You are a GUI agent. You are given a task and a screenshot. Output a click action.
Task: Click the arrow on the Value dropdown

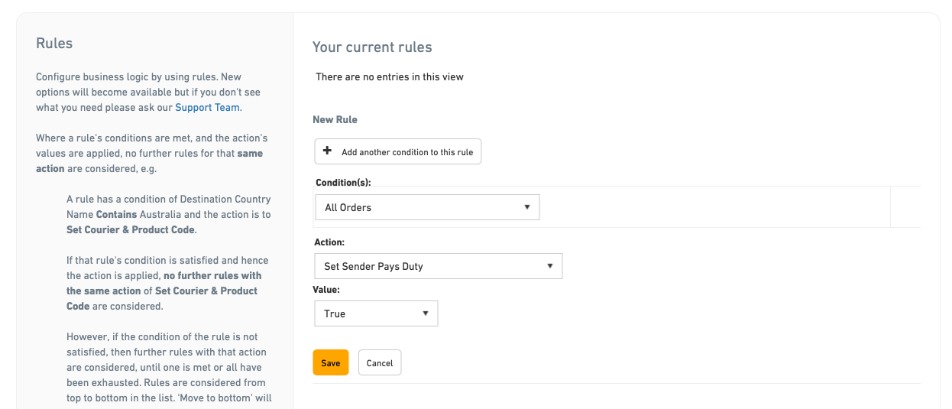(425, 313)
